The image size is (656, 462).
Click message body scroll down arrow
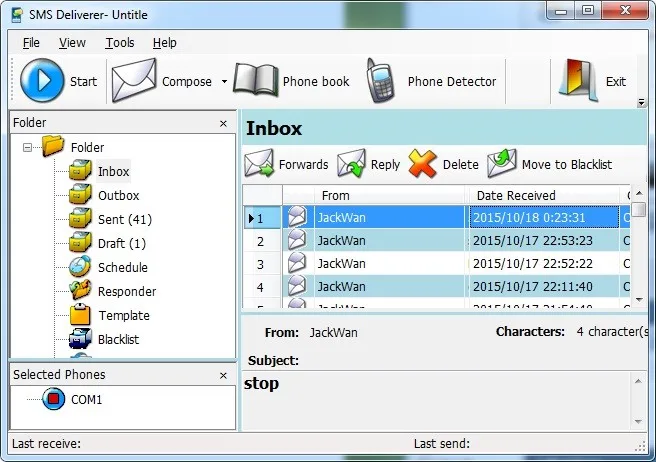coord(638,421)
